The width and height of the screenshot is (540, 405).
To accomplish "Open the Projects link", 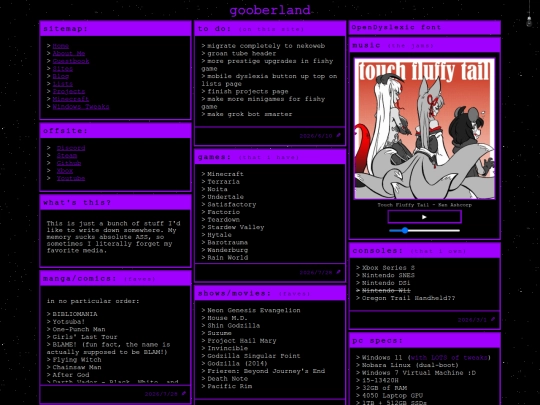I will tap(69, 91).
